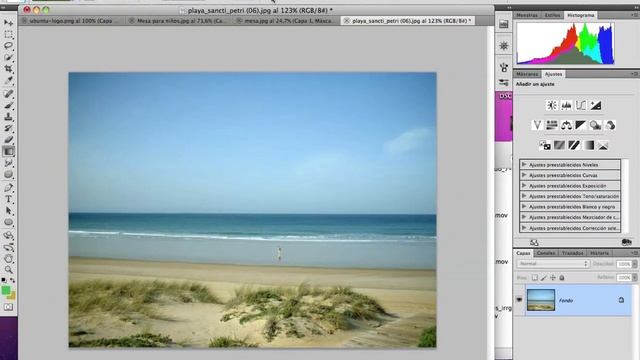This screenshot has height=360, width=640.
Task: Toggle visibility of the Fondo layer
Action: [x=519, y=300]
